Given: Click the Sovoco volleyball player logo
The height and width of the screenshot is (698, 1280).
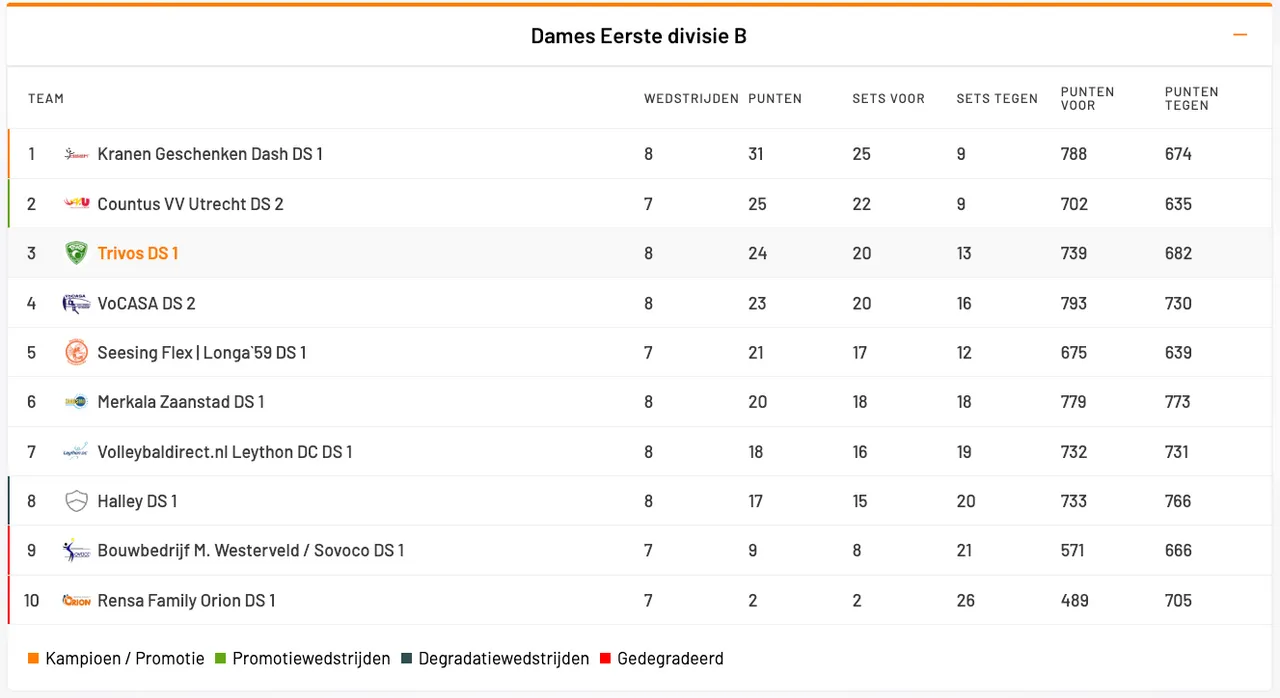Looking at the screenshot, I should tap(76, 550).
